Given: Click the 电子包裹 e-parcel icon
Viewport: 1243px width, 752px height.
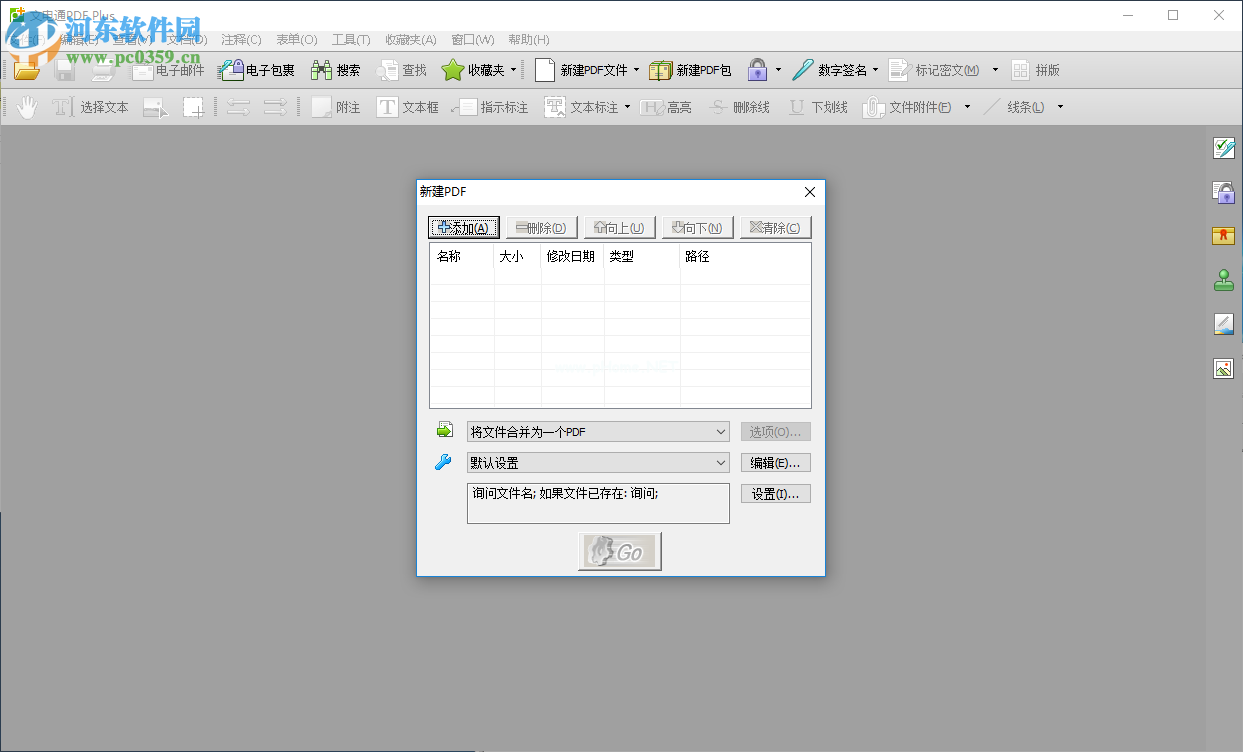Looking at the screenshot, I should click(x=249, y=69).
